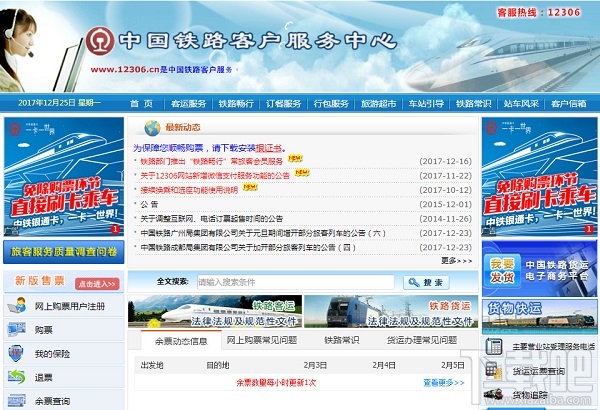Open 客户信箱 in the navigation bar

click(568, 103)
